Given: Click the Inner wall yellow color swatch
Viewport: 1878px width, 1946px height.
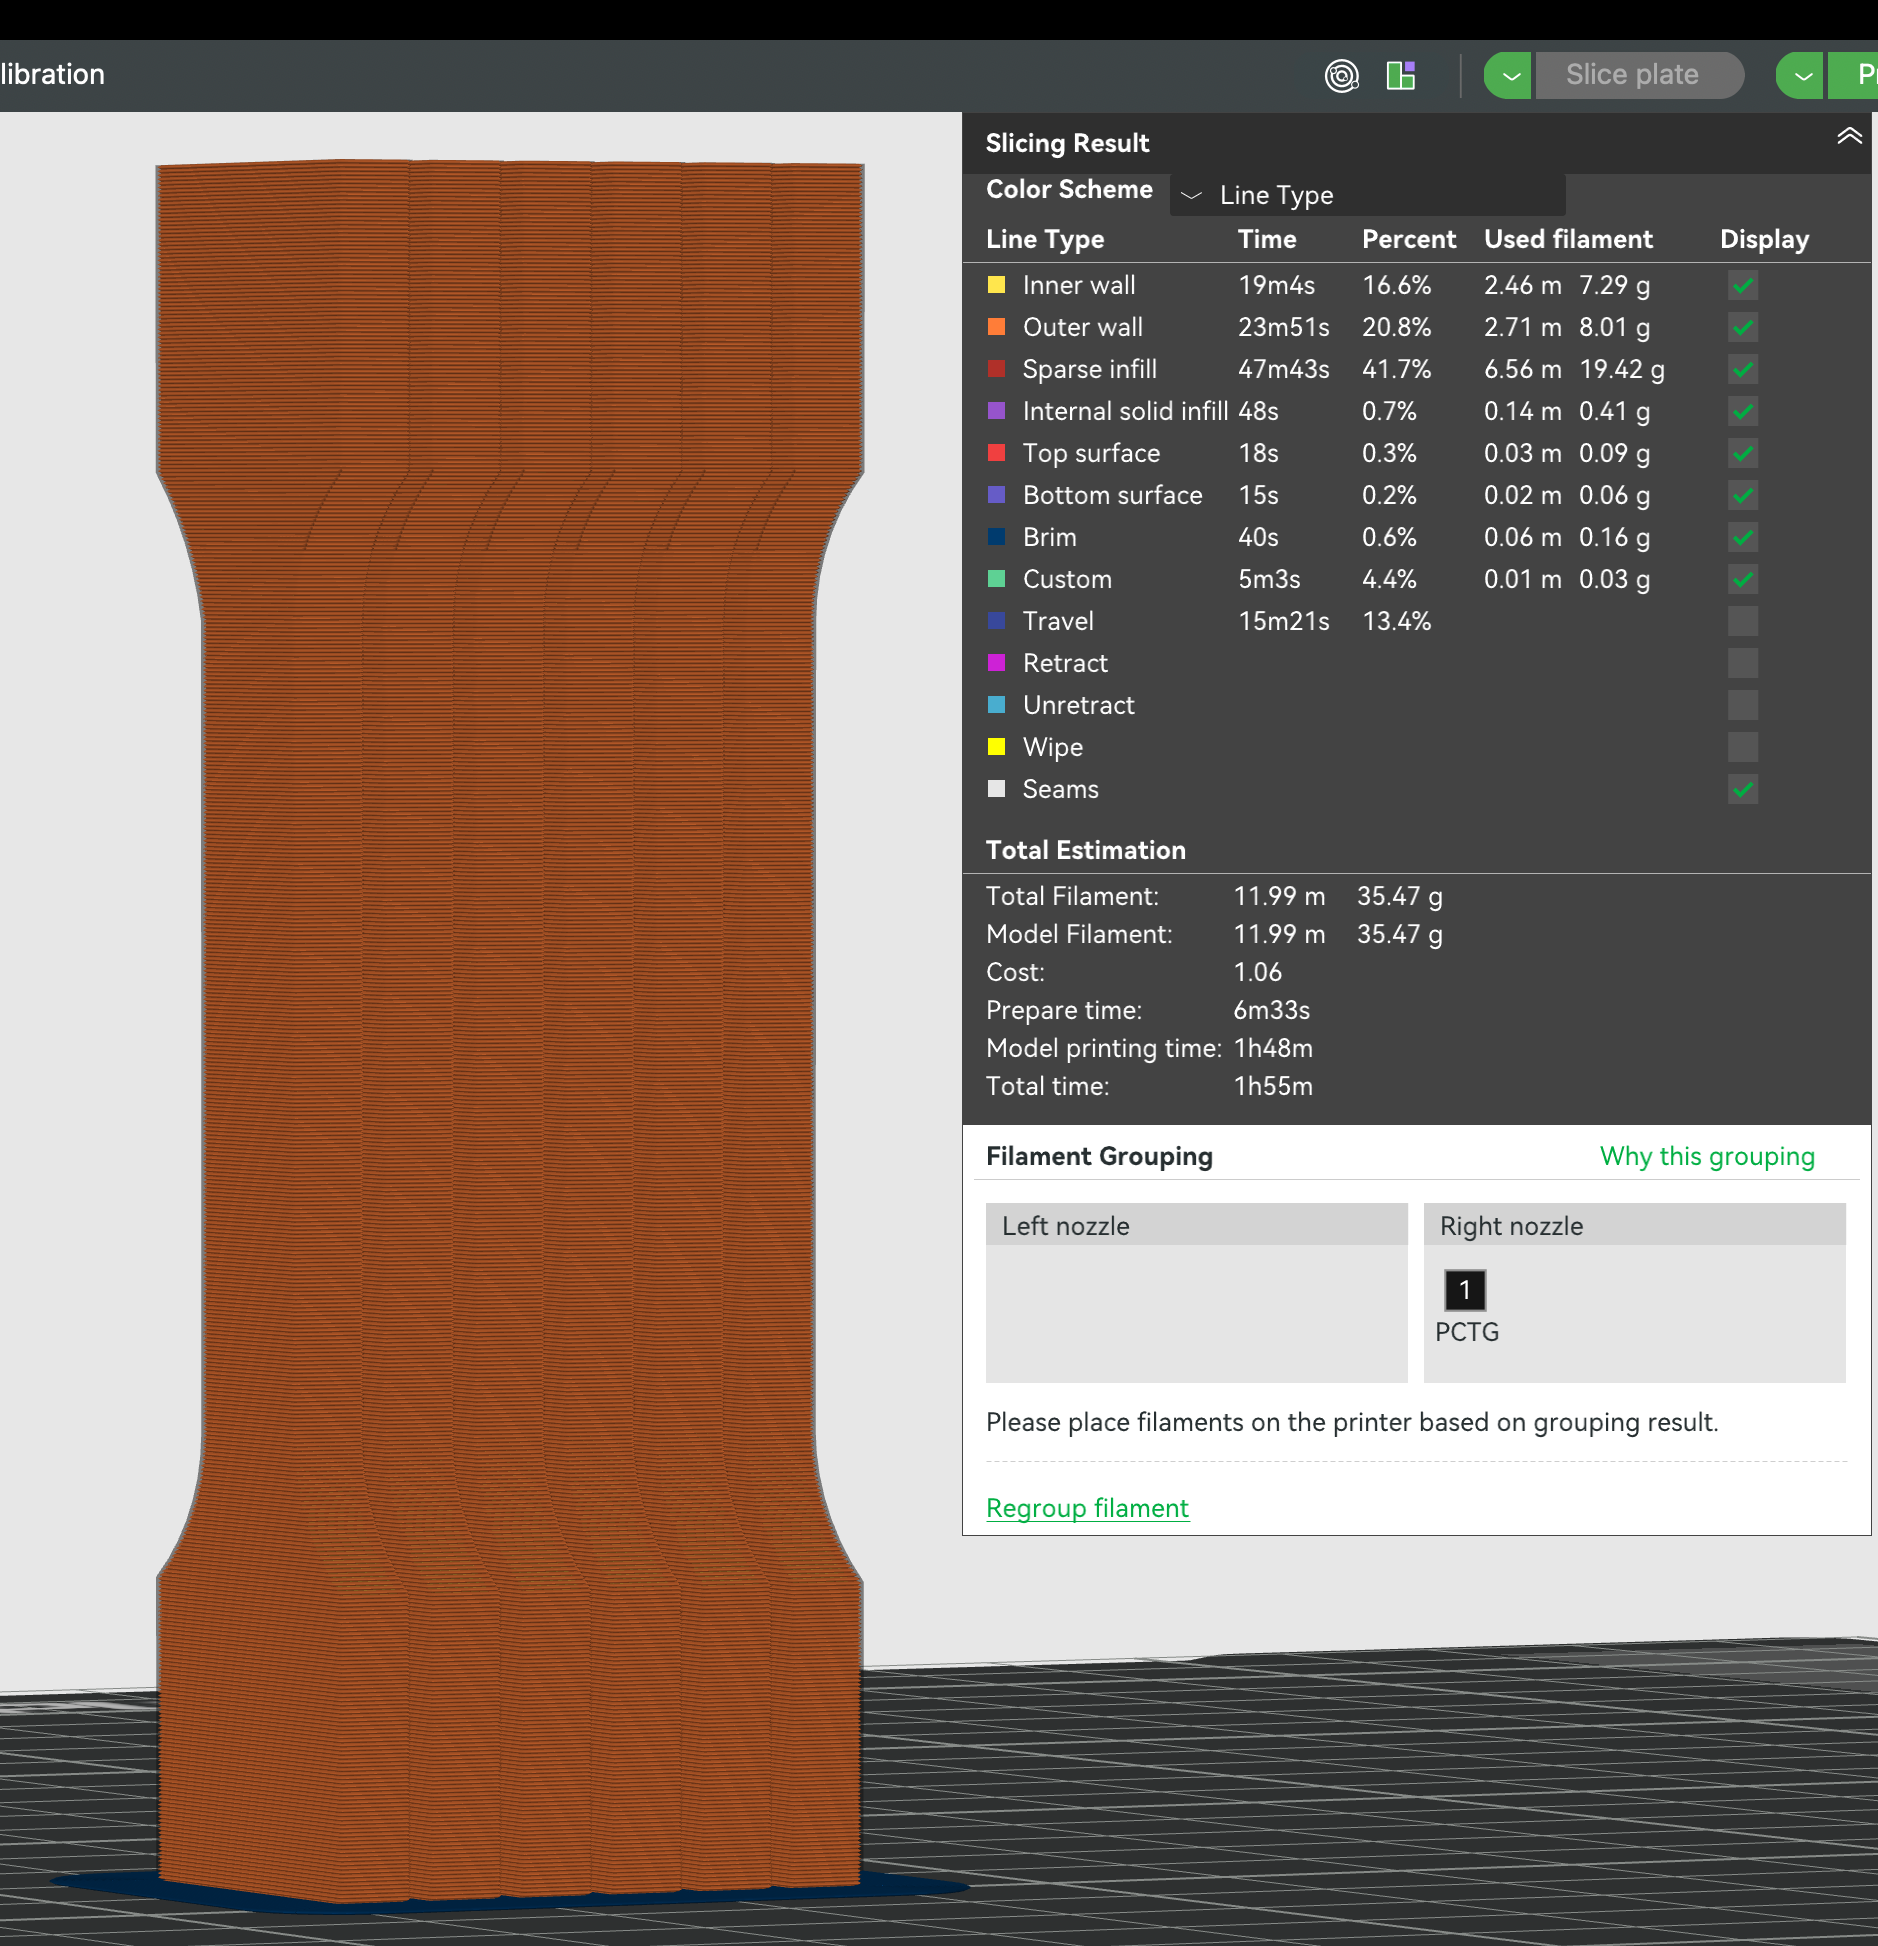Looking at the screenshot, I should point(996,285).
